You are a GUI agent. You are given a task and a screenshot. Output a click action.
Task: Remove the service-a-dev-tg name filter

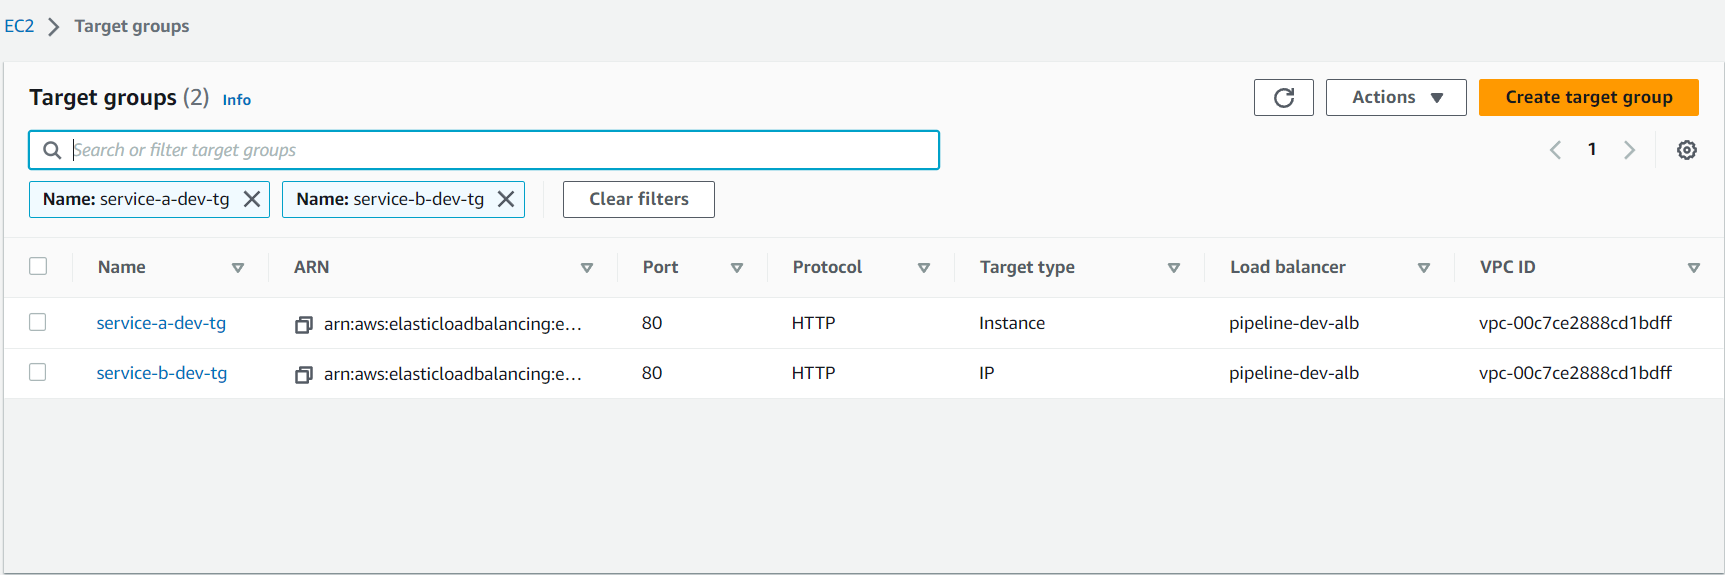(252, 199)
